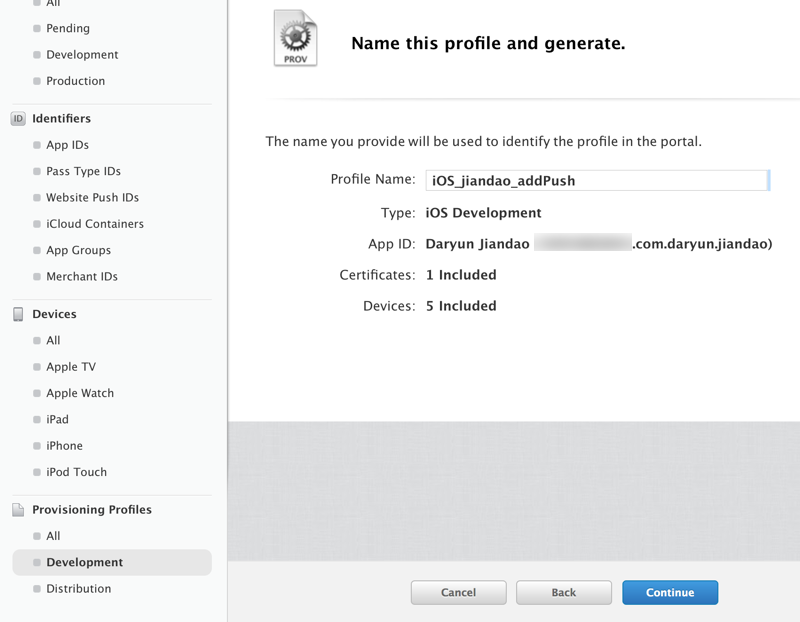This screenshot has height=622, width=800.
Task: Open Pending certificates
Action: (67, 29)
